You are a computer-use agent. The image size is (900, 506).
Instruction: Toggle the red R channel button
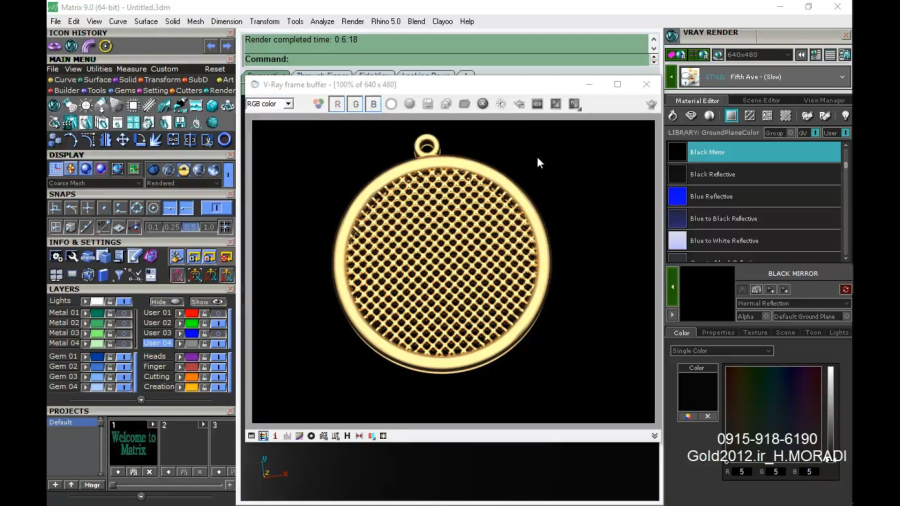click(338, 104)
